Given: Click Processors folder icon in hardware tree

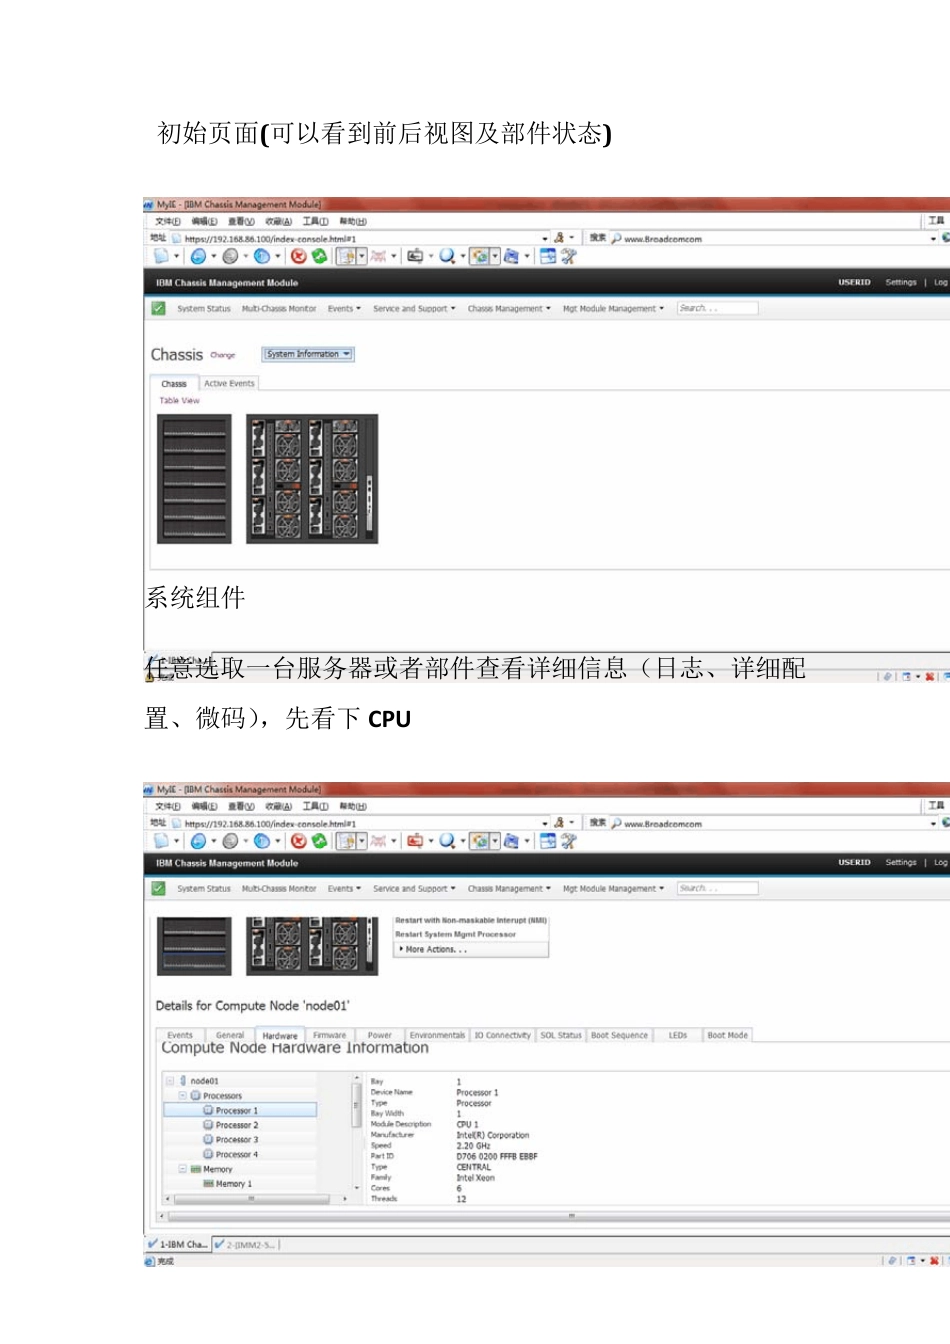Looking at the screenshot, I should (x=196, y=1095).
